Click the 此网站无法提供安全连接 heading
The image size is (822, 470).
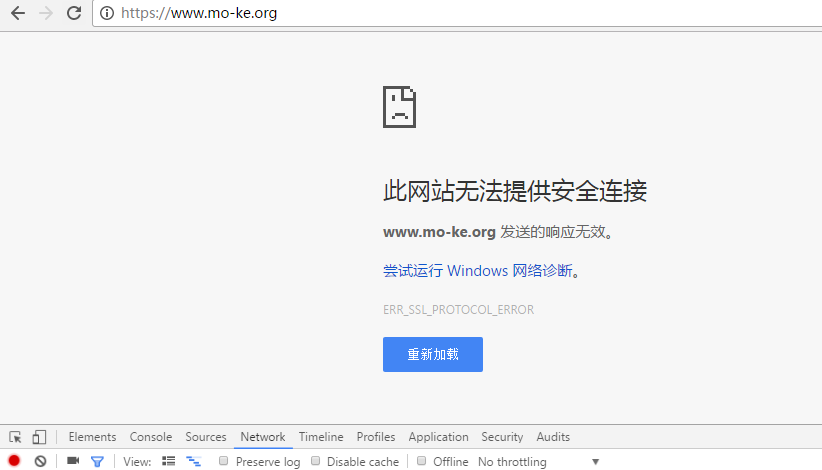pos(515,190)
